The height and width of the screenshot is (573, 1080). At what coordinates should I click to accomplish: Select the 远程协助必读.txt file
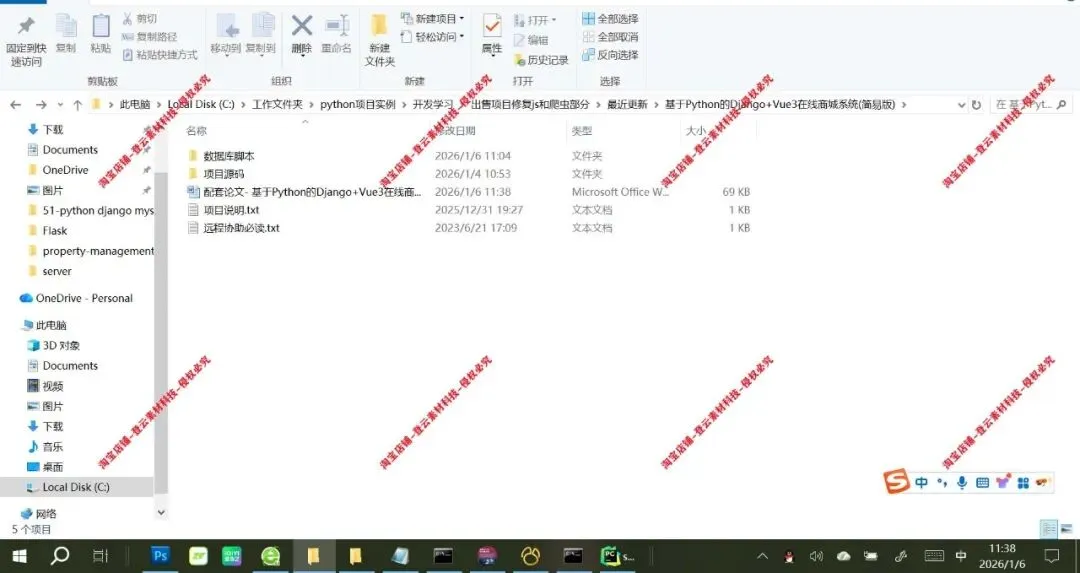tap(241, 227)
